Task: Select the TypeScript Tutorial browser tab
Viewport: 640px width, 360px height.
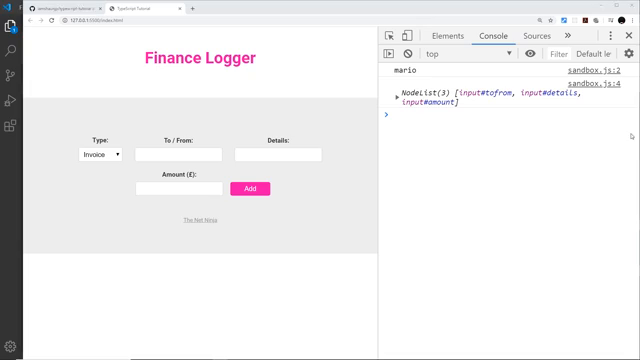Action: (x=145, y=8)
